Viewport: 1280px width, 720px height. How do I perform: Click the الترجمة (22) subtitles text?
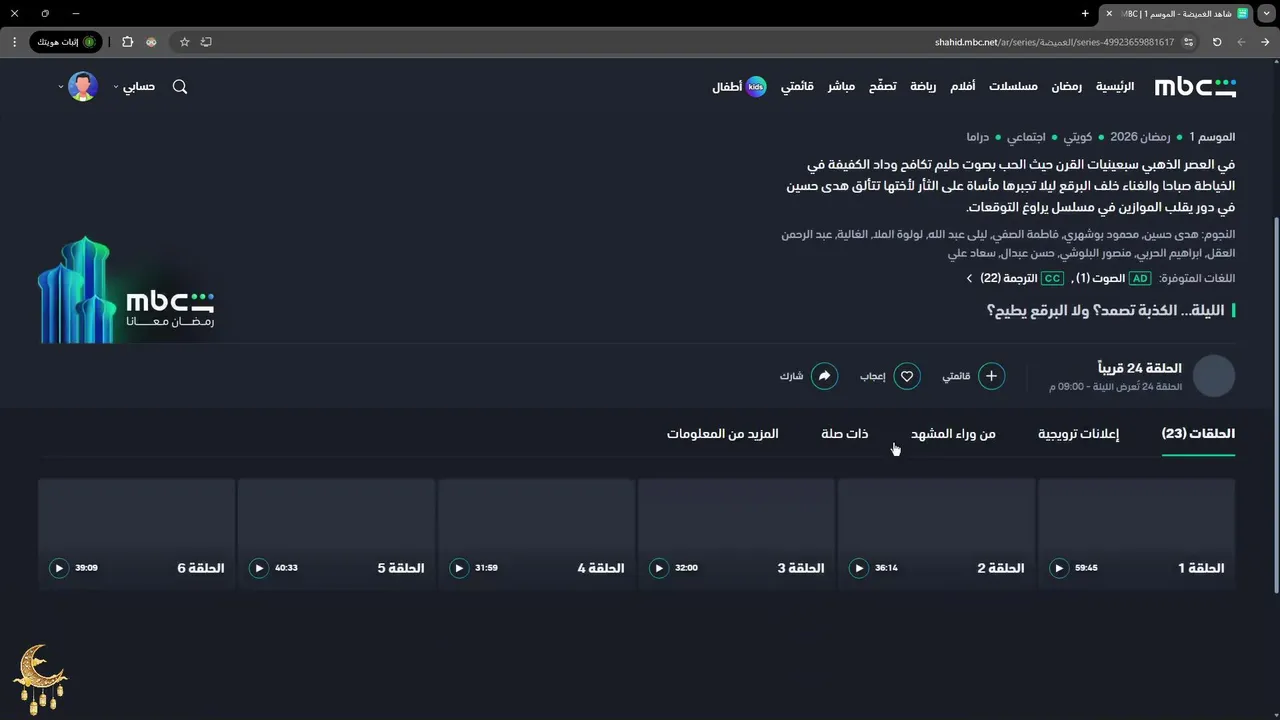1008,278
